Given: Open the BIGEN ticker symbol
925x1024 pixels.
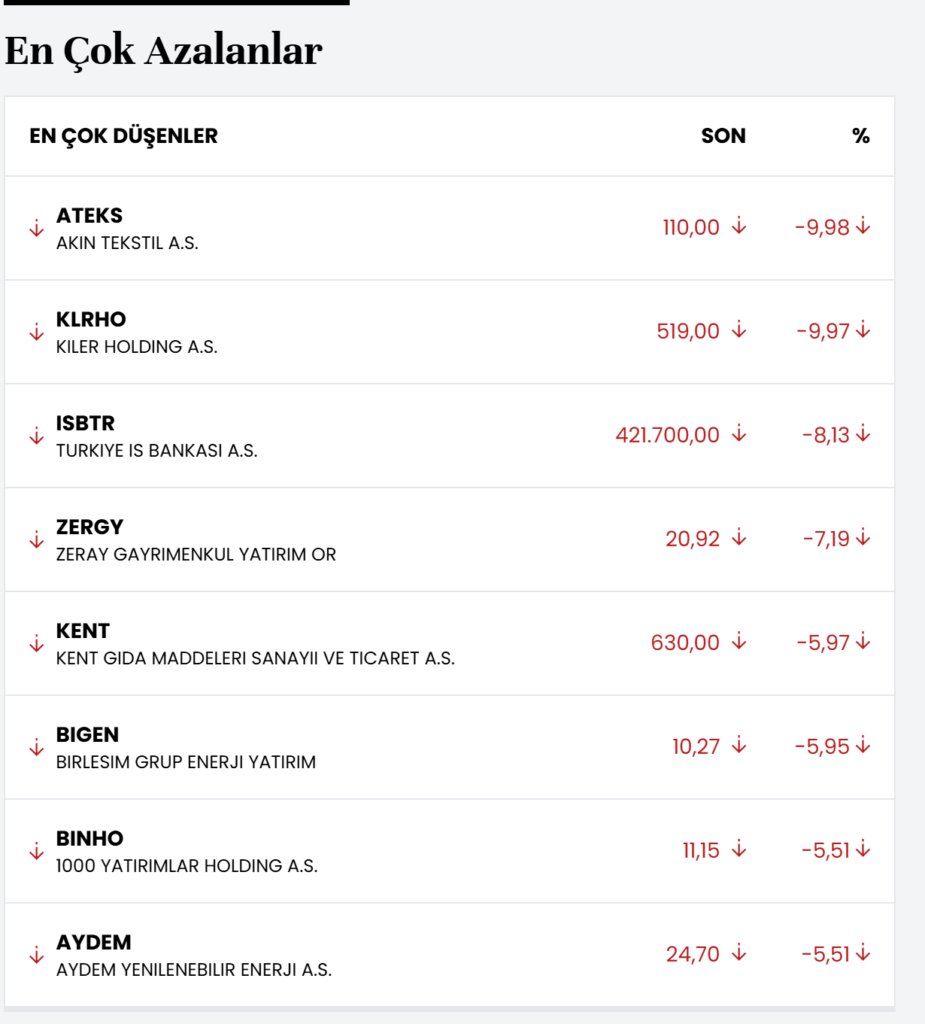Looking at the screenshot, I should 87,735.
